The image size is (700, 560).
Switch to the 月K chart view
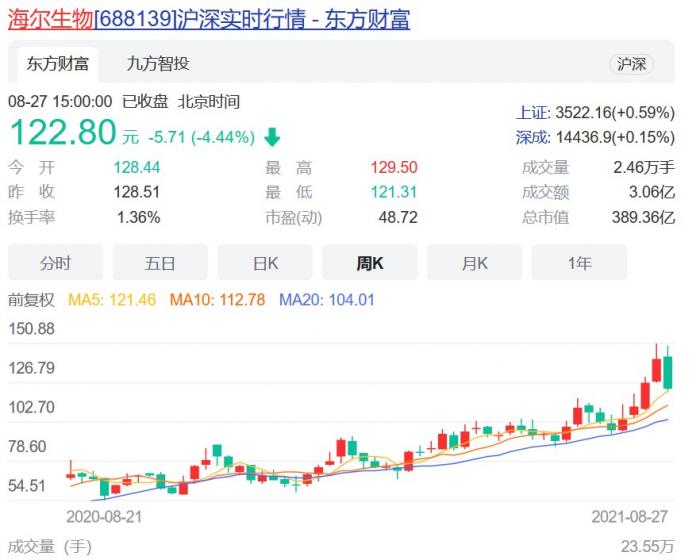474,263
